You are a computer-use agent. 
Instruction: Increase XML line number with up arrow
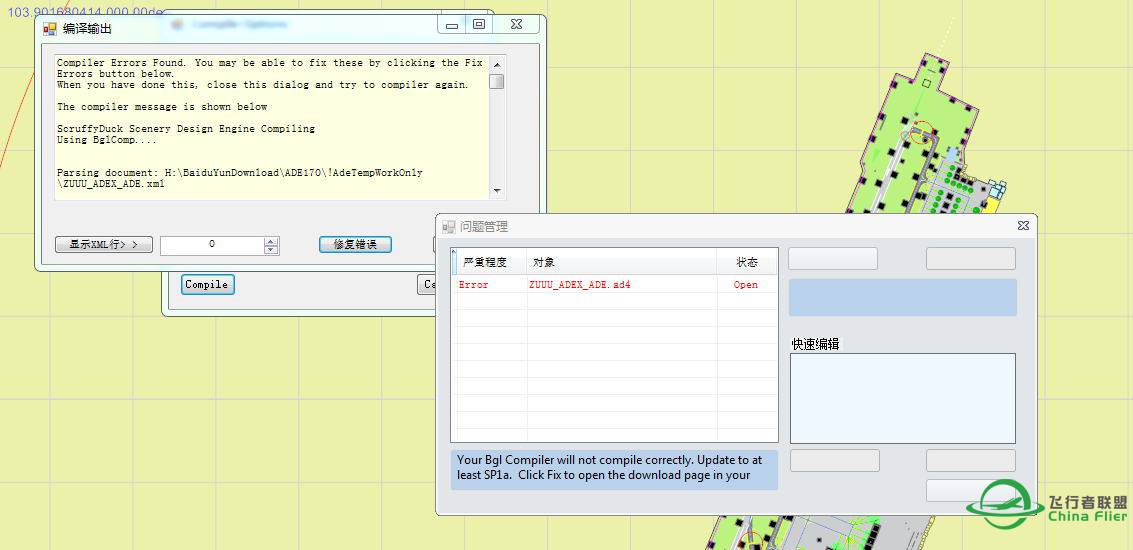point(272,241)
